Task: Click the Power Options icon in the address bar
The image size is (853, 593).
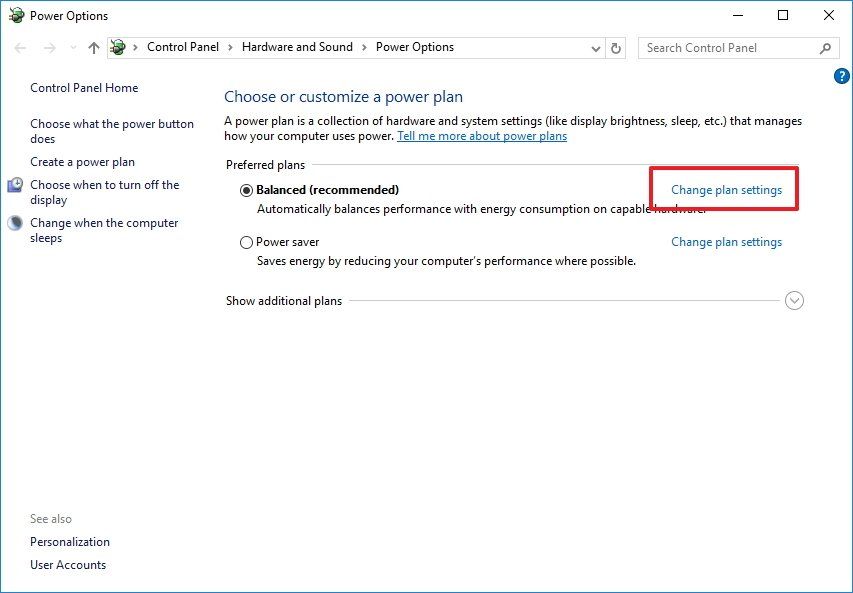Action: click(x=117, y=47)
